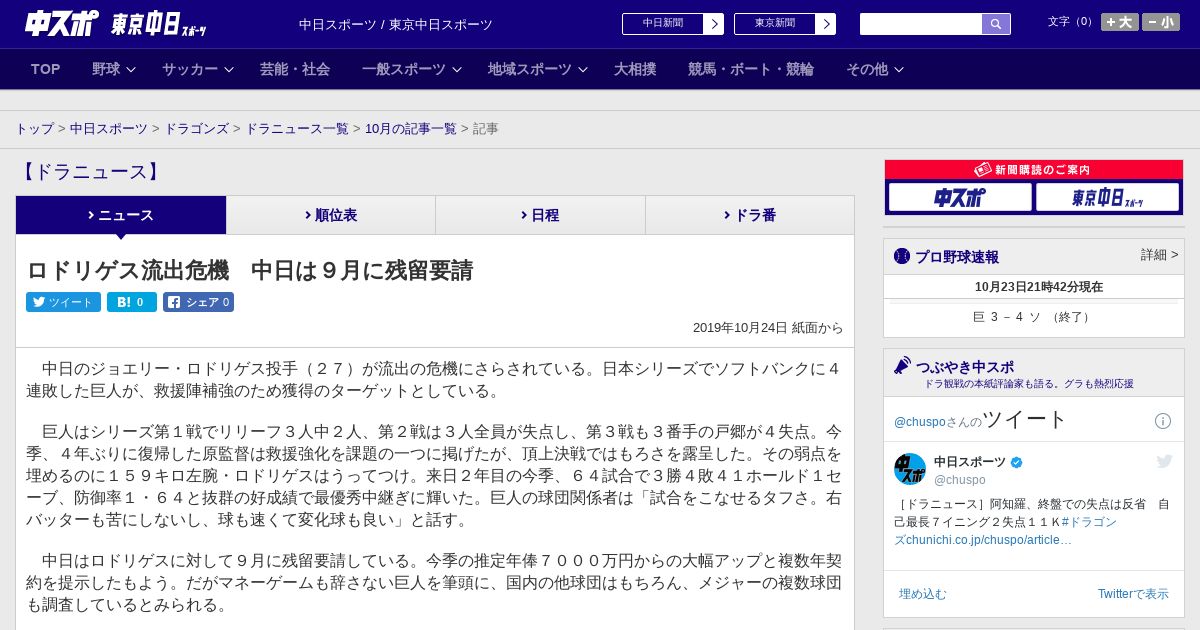Click 埋め込む link in Twitter widget
This screenshot has height=630, width=1200.
[x=922, y=594]
